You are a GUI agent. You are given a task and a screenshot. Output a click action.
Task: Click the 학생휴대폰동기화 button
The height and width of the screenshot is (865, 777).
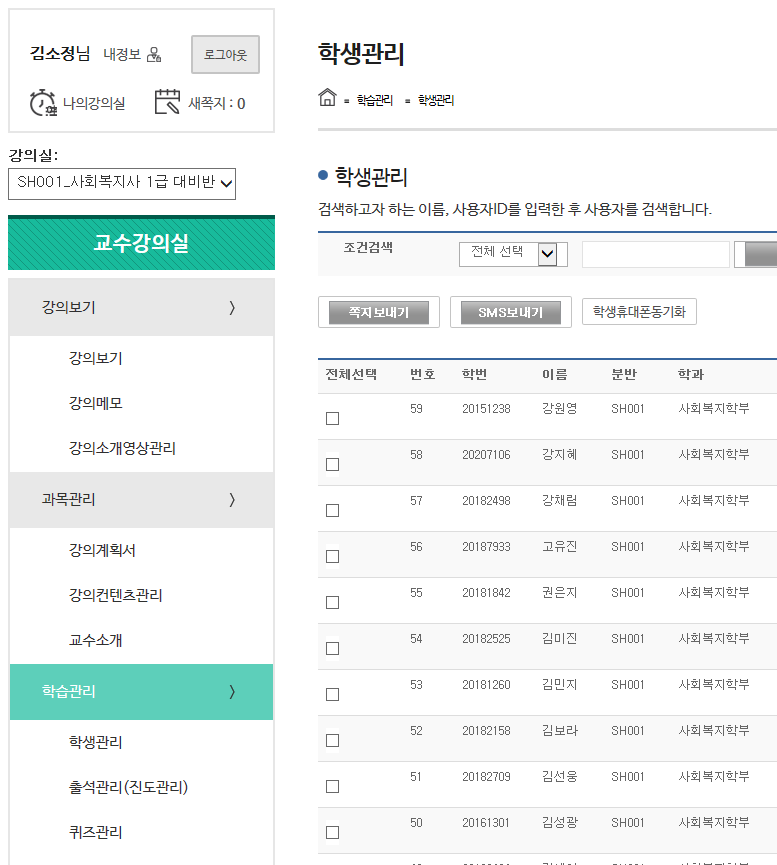click(x=639, y=312)
